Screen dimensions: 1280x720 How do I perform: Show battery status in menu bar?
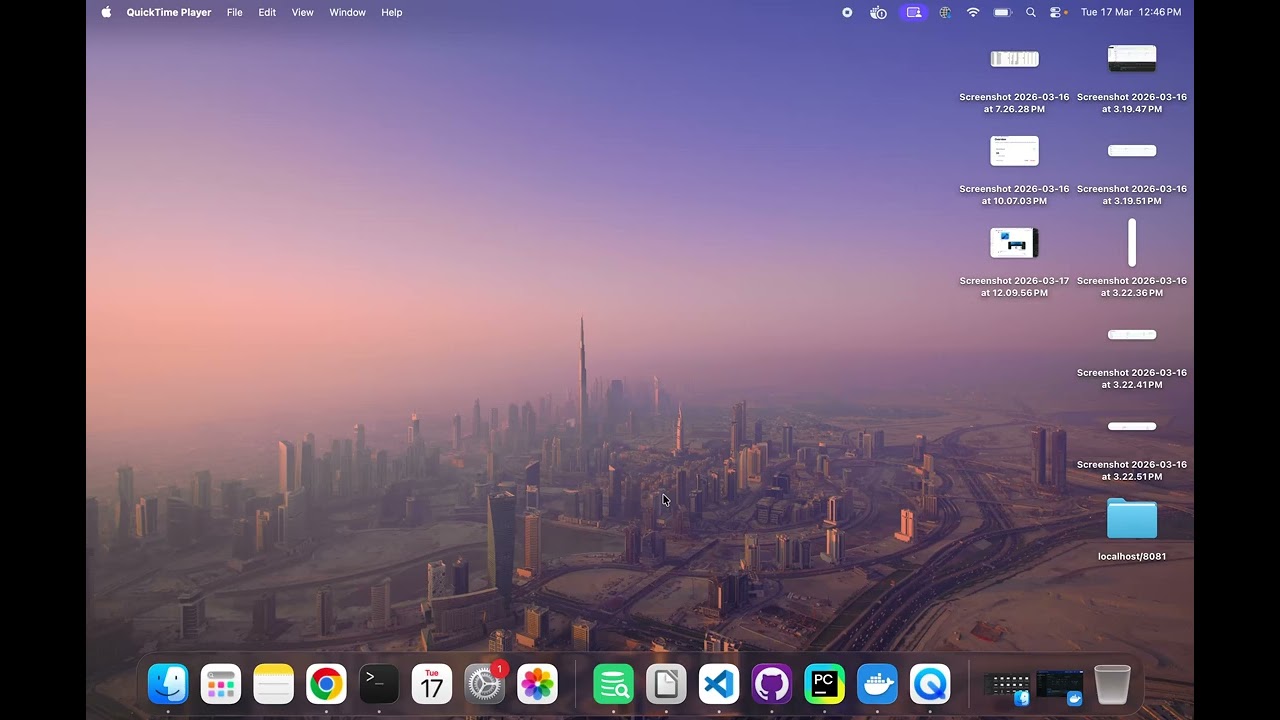(1002, 12)
